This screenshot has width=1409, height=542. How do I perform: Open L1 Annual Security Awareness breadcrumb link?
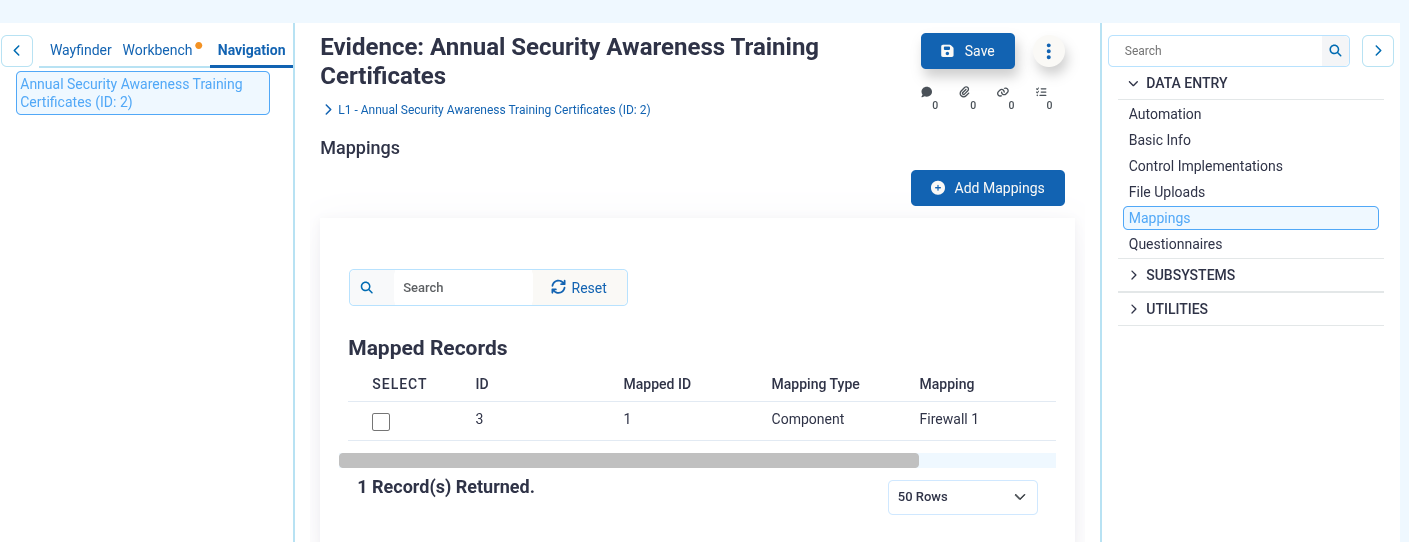click(494, 110)
